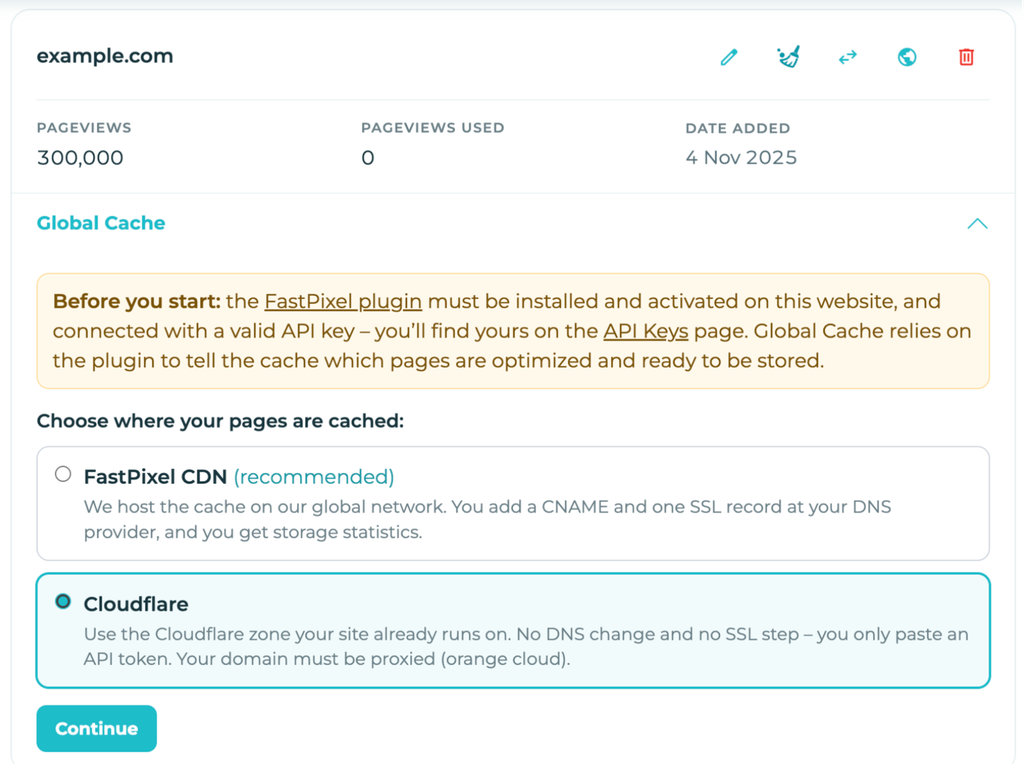Collapse the Global Cache chevron

pyautogui.click(x=977, y=224)
